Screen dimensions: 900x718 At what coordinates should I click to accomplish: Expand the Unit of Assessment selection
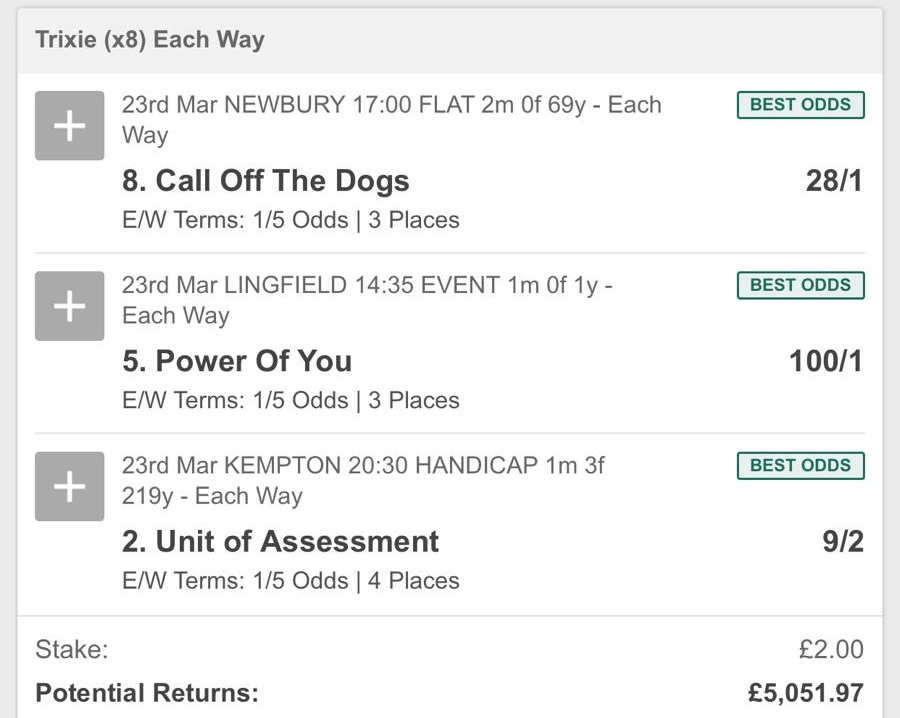click(69, 486)
